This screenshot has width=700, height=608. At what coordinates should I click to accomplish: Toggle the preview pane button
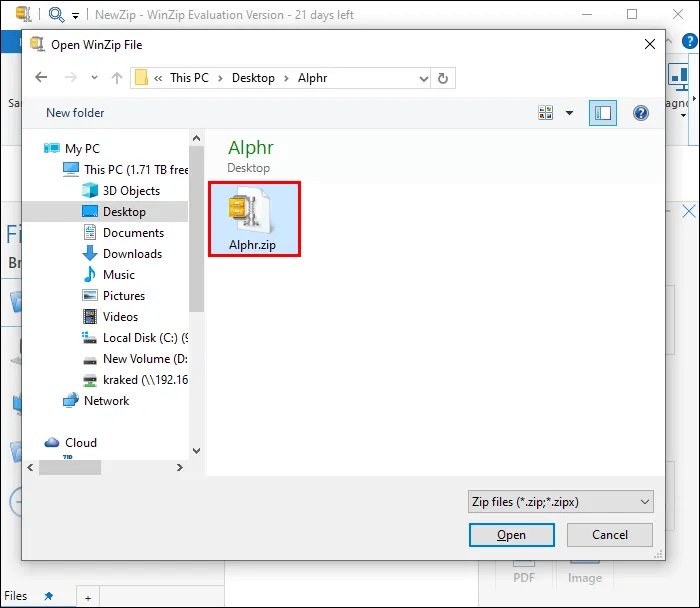click(603, 113)
